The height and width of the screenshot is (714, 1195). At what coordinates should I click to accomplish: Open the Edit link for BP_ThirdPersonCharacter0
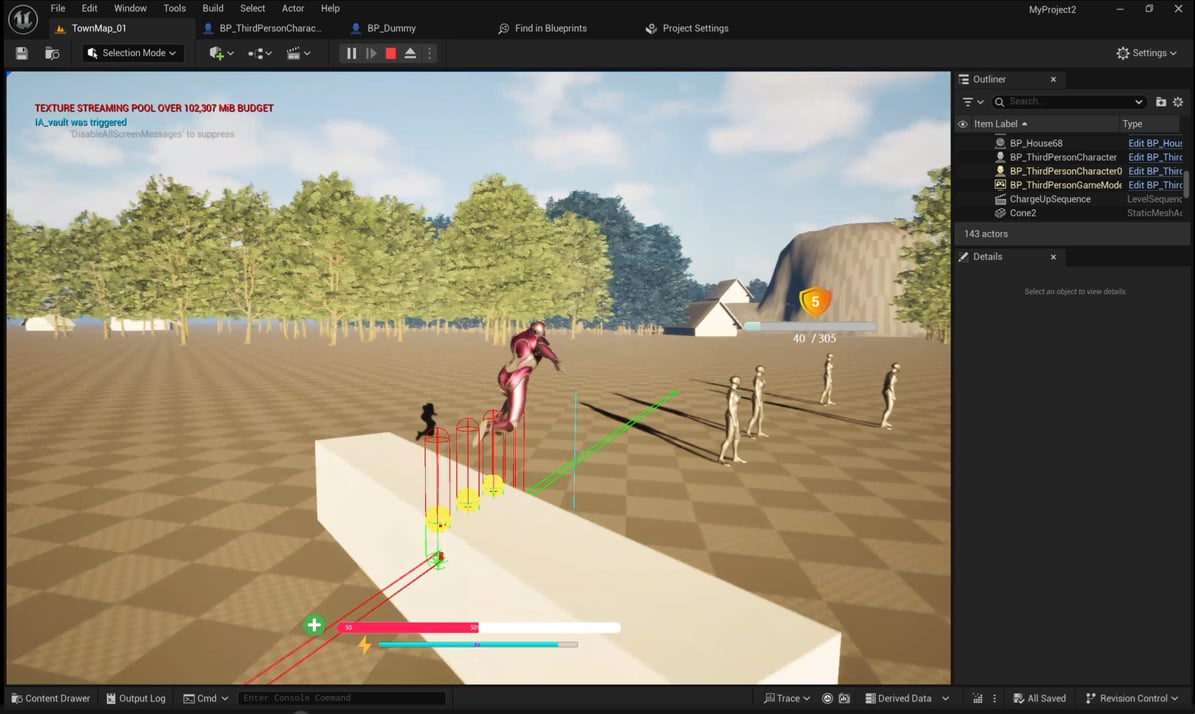[x=1155, y=171]
